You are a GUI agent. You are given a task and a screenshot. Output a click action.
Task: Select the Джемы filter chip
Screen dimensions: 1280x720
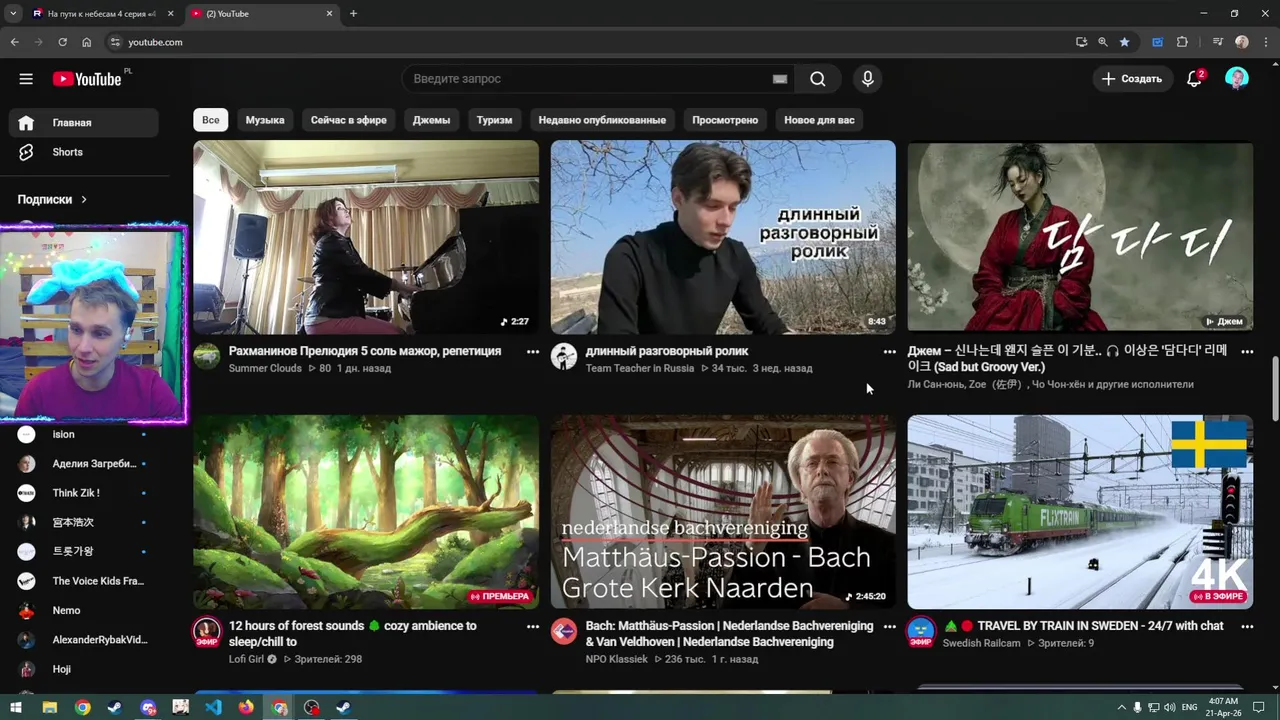pyautogui.click(x=431, y=120)
